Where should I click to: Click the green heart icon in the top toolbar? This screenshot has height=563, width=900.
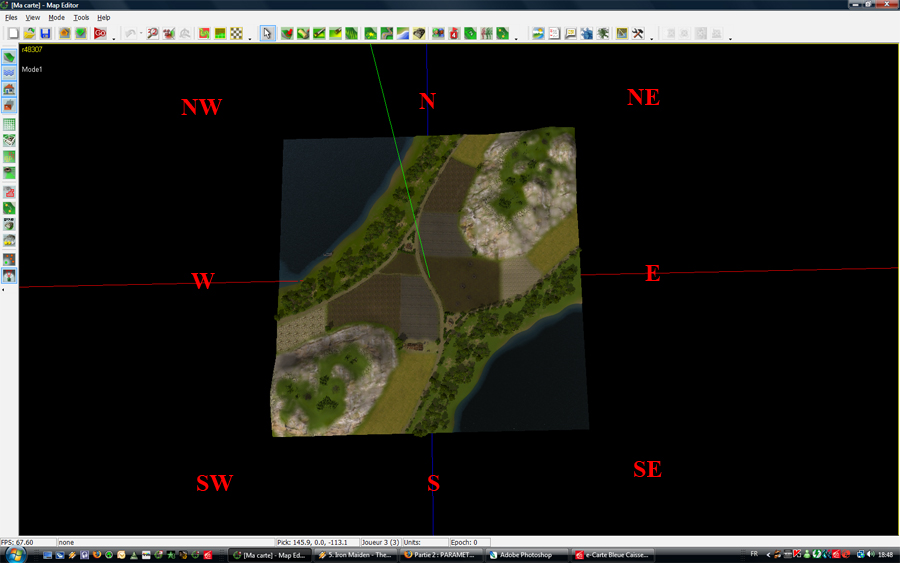click(81, 33)
